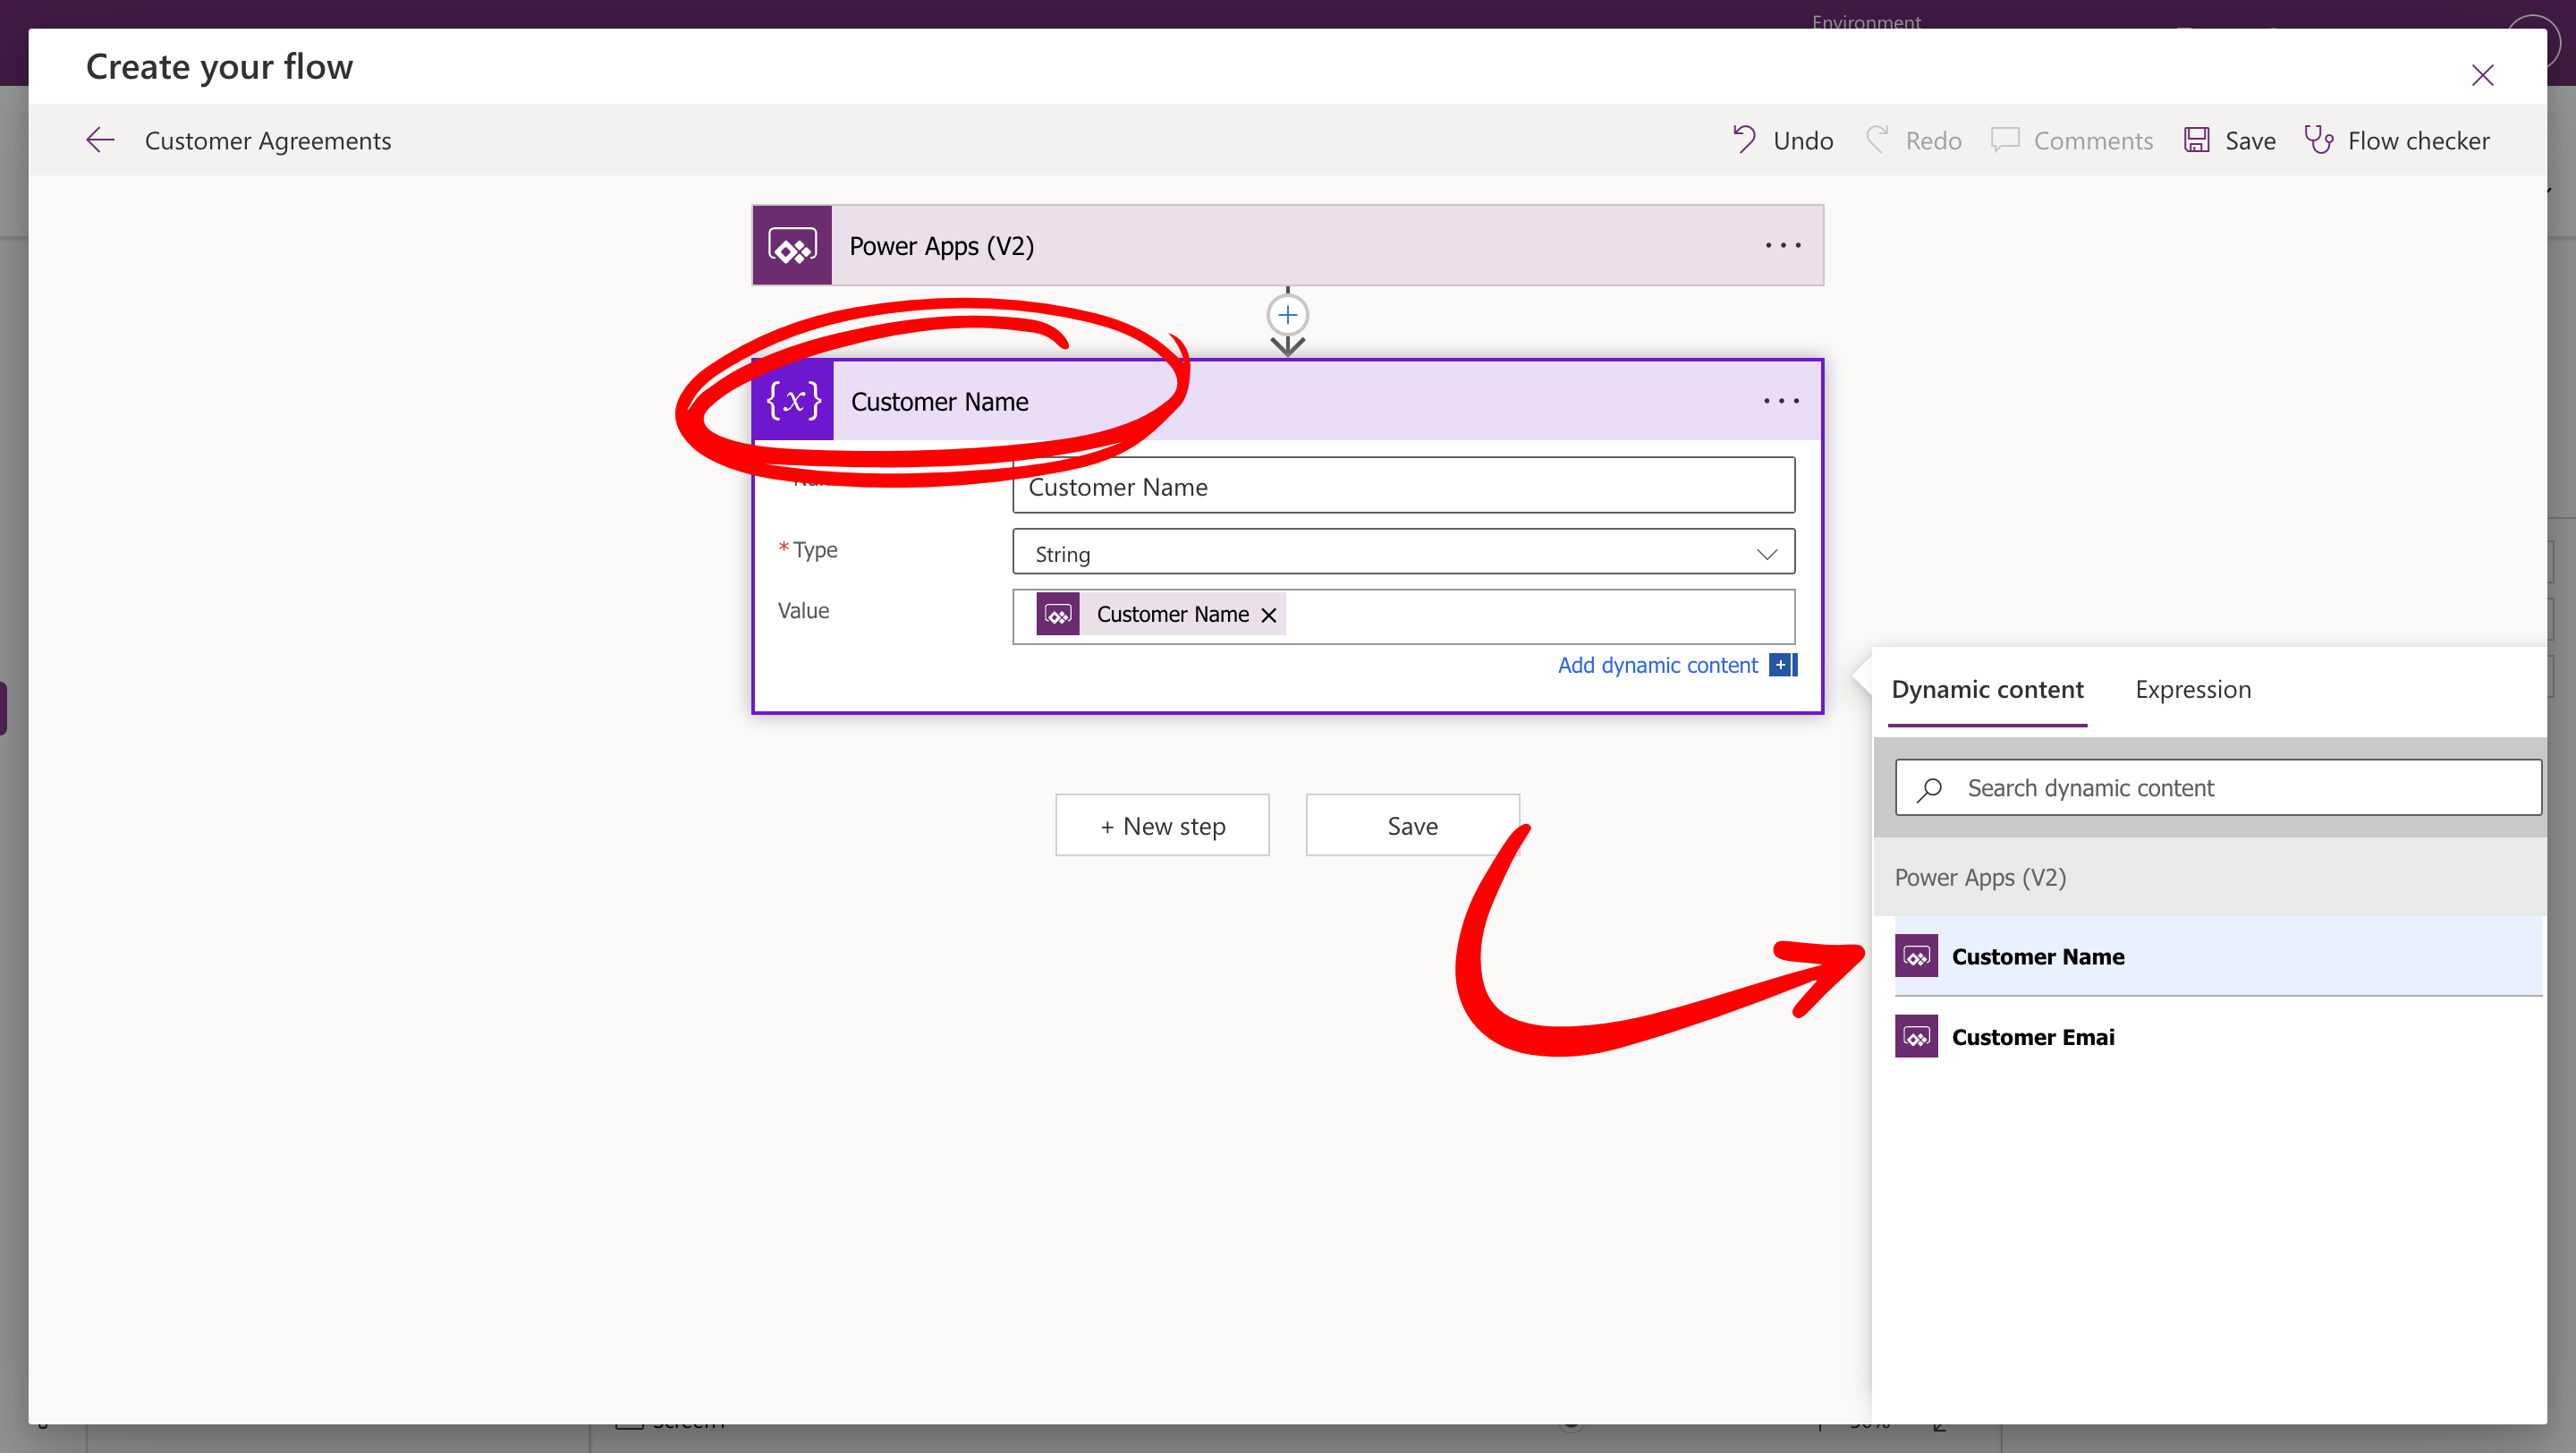
Task: Click Add dynamic content link
Action: pyautogui.click(x=1657, y=665)
